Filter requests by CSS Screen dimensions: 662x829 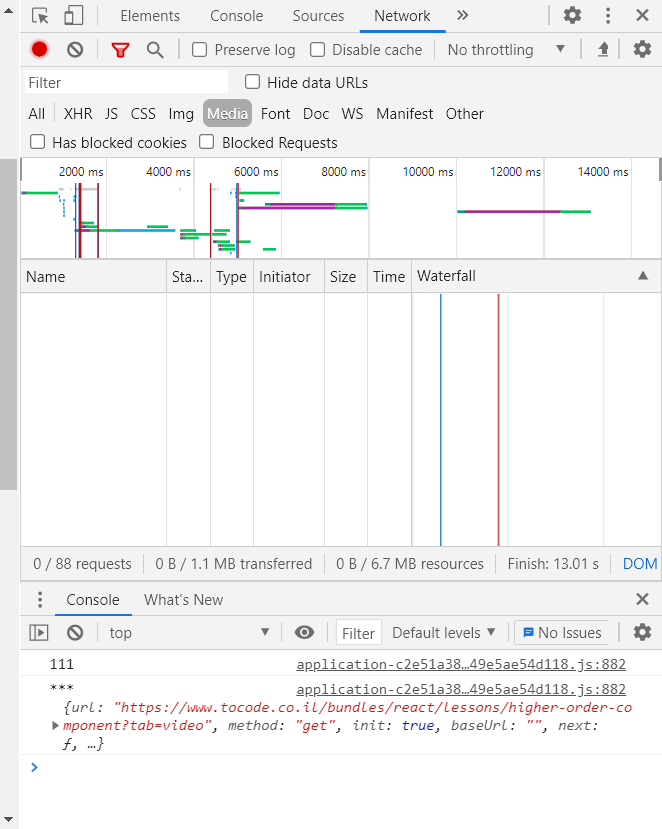[143, 114]
